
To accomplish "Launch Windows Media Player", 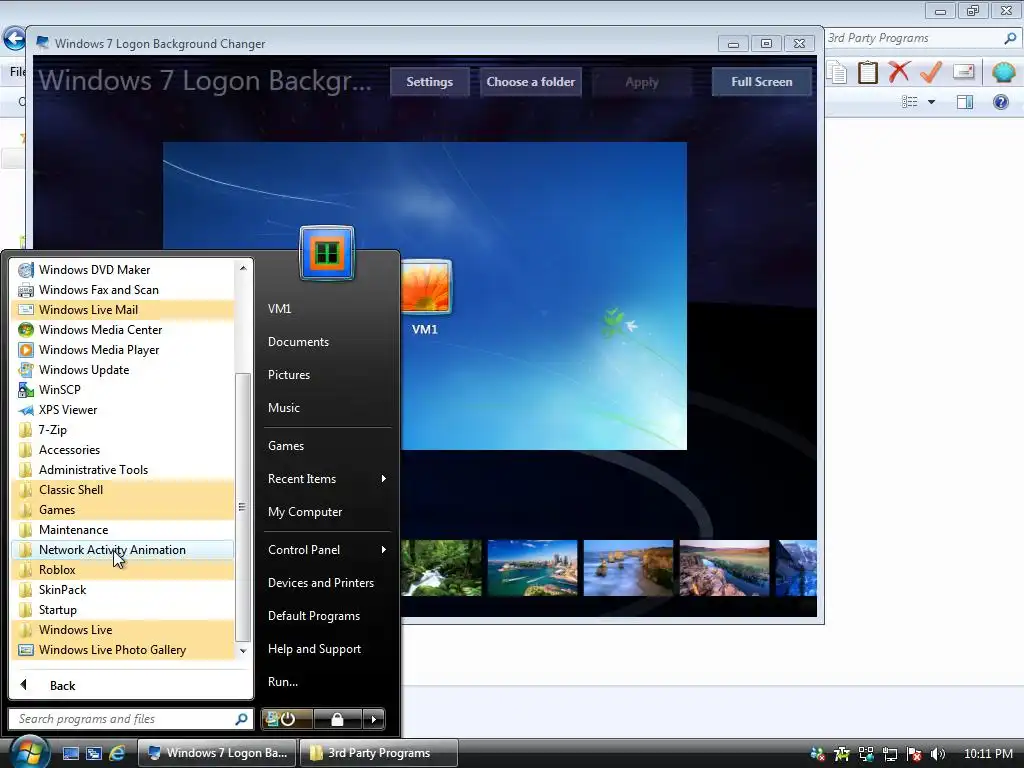I will tap(122, 350).
